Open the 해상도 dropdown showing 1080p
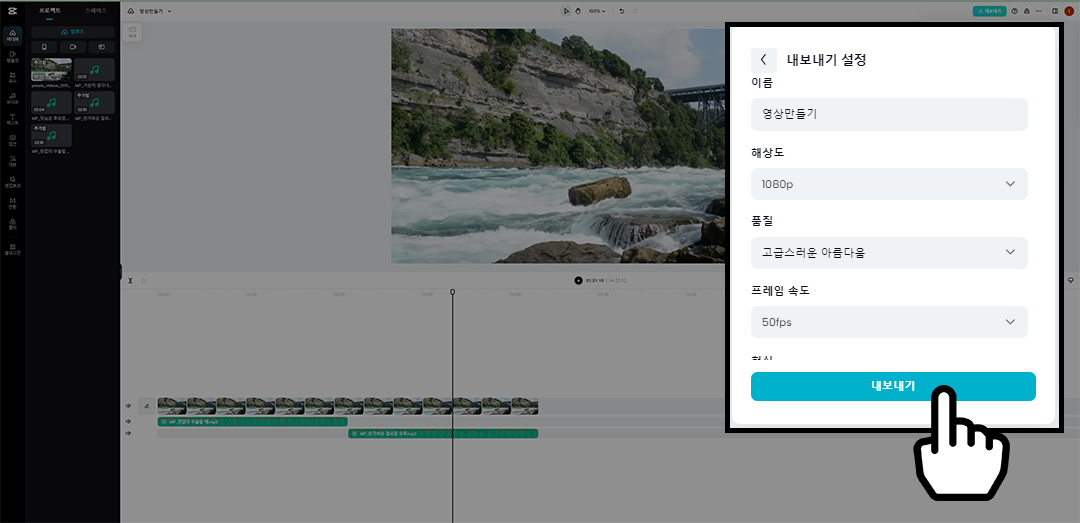This screenshot has width=1080, height=523. 889,184
